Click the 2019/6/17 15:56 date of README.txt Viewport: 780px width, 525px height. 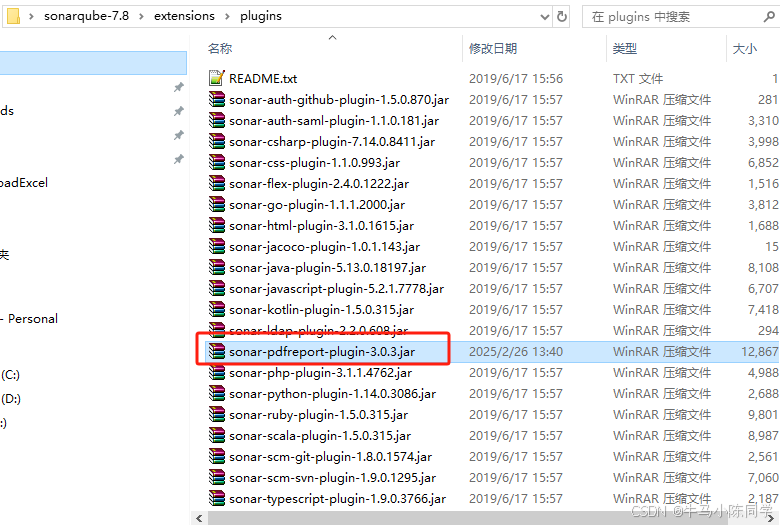(x=516, y=78)
